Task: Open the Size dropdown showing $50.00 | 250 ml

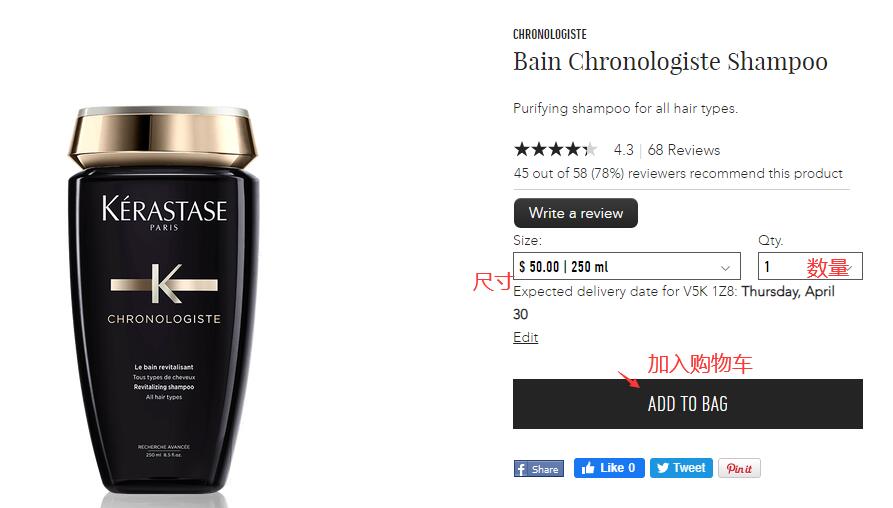Action: pos(626,266)
